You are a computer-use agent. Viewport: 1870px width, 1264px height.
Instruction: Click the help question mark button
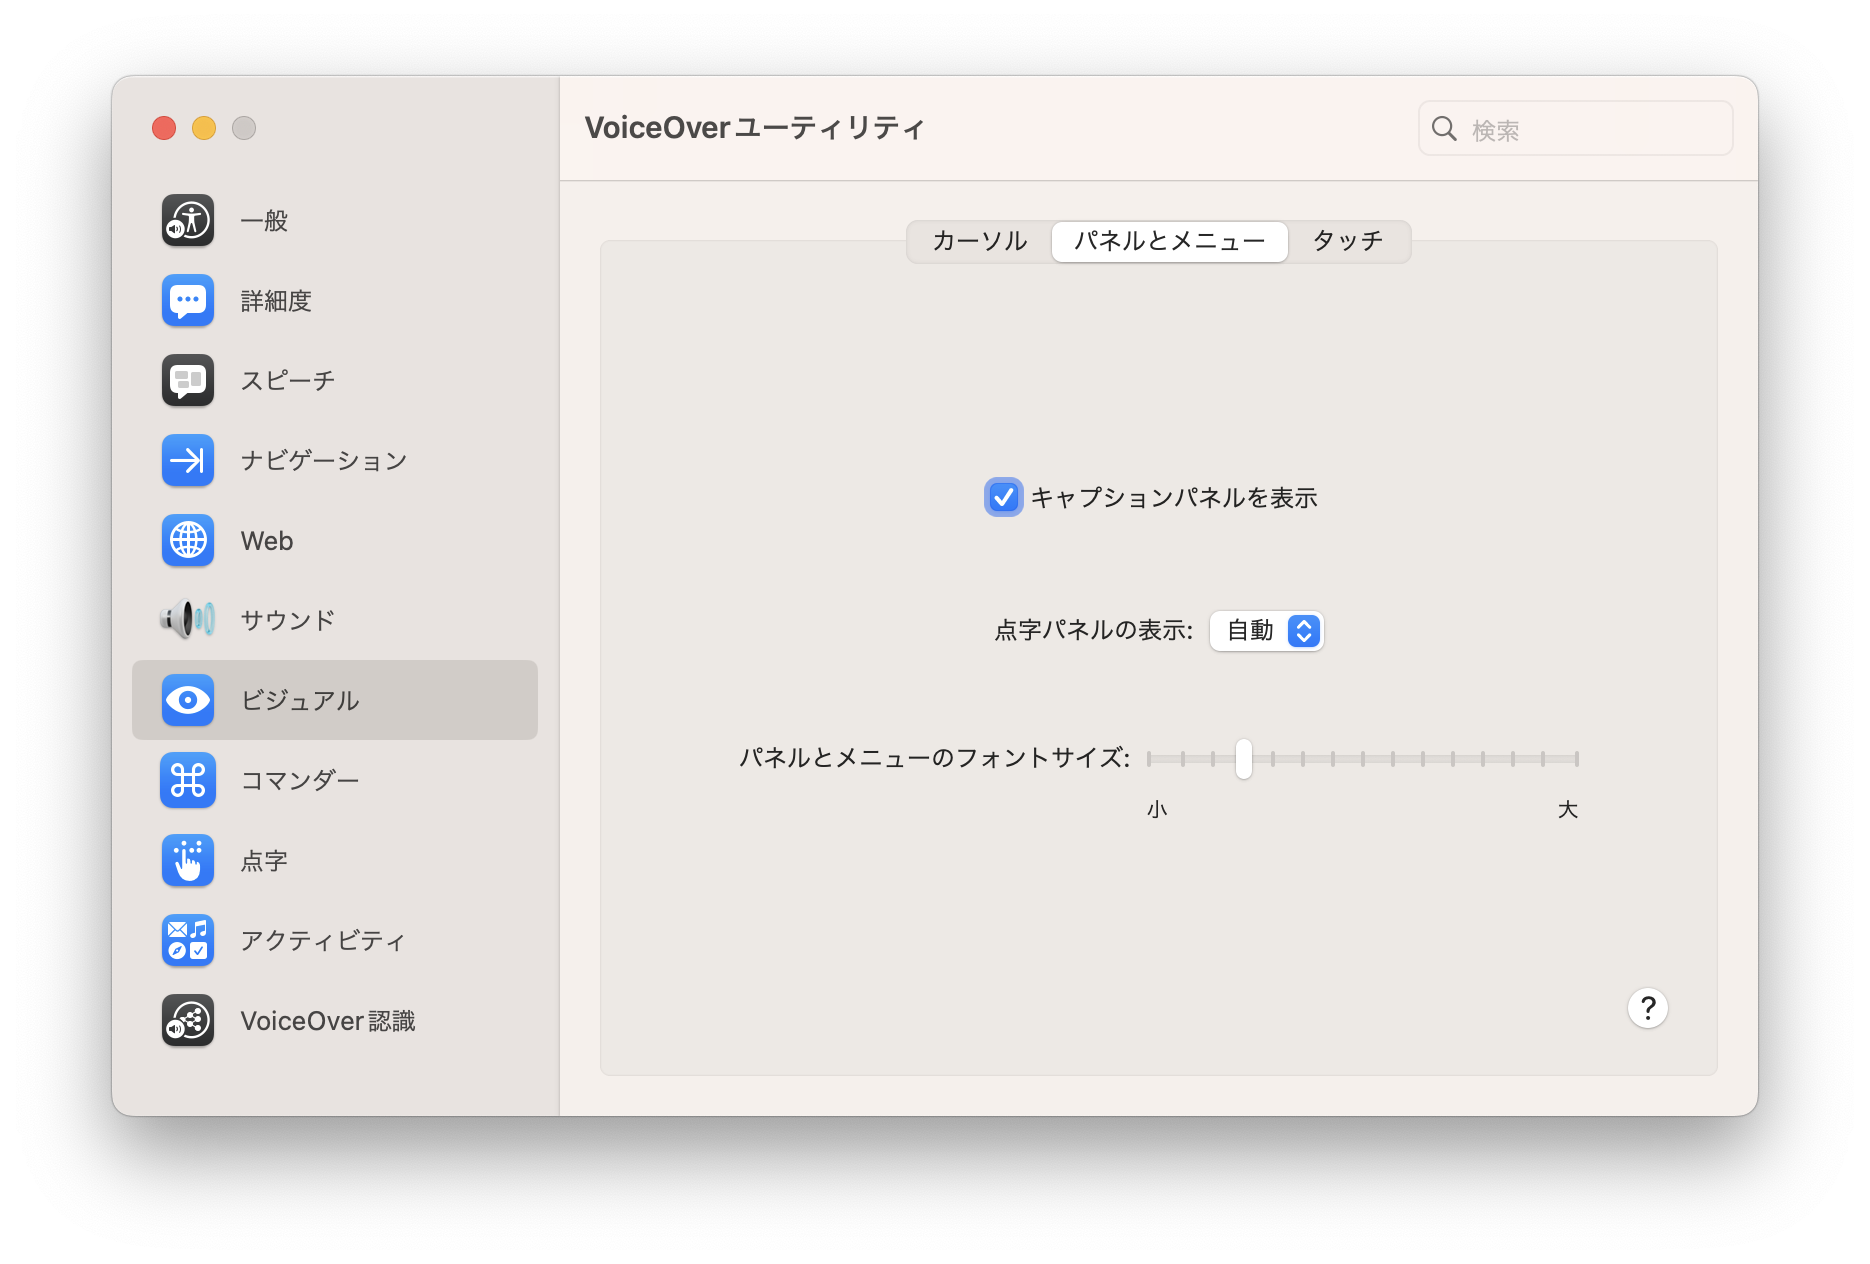pos(1647,1008)
